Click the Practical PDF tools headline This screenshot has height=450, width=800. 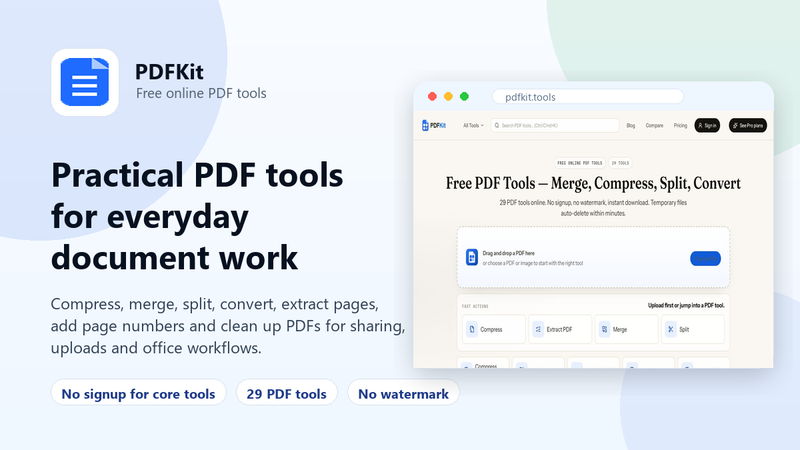pos(197,216)
